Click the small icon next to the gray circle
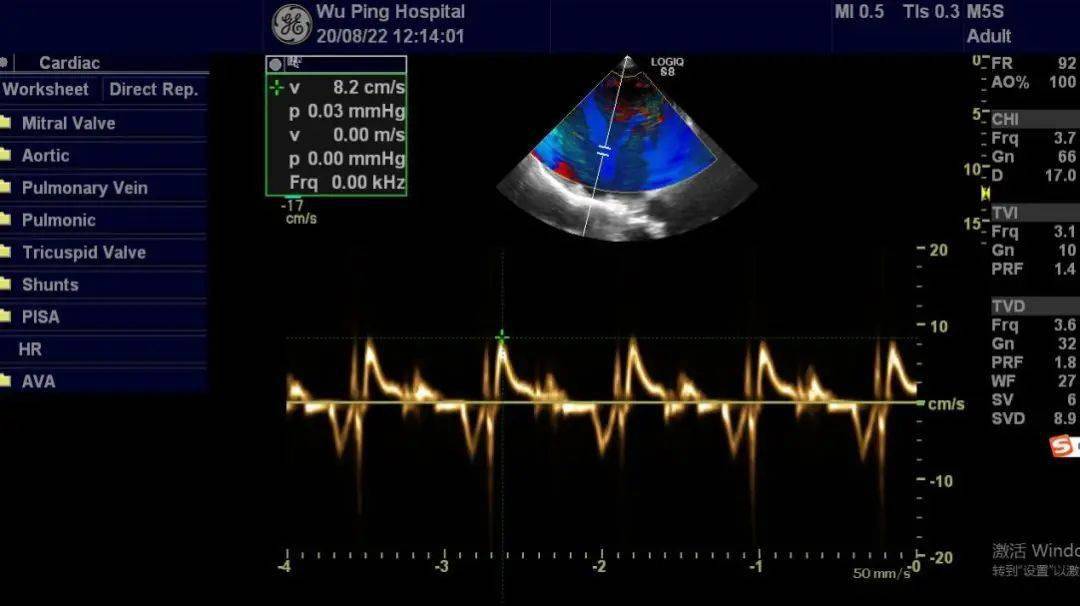This screenshot has height=606, width=1080. coord(294,63)
